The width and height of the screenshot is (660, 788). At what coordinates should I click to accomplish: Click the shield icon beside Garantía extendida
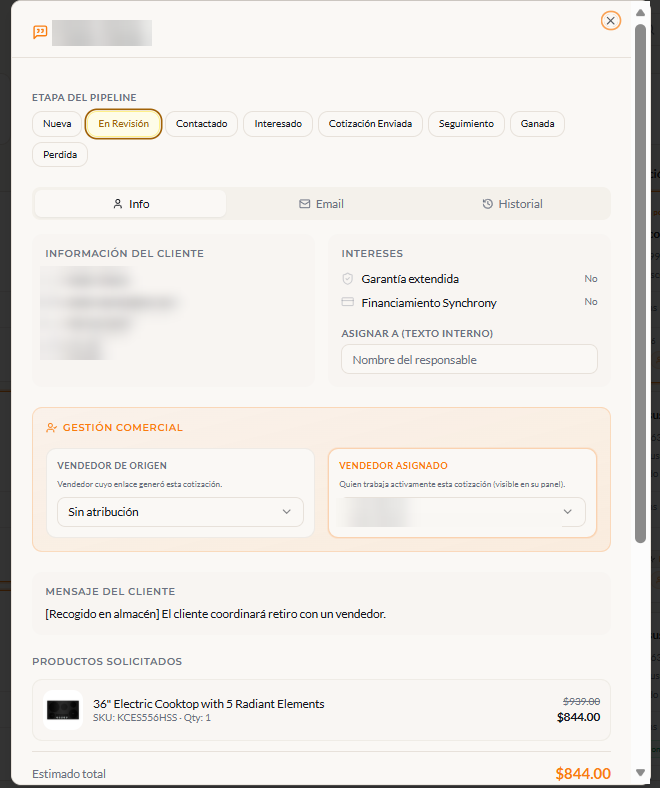347,278
